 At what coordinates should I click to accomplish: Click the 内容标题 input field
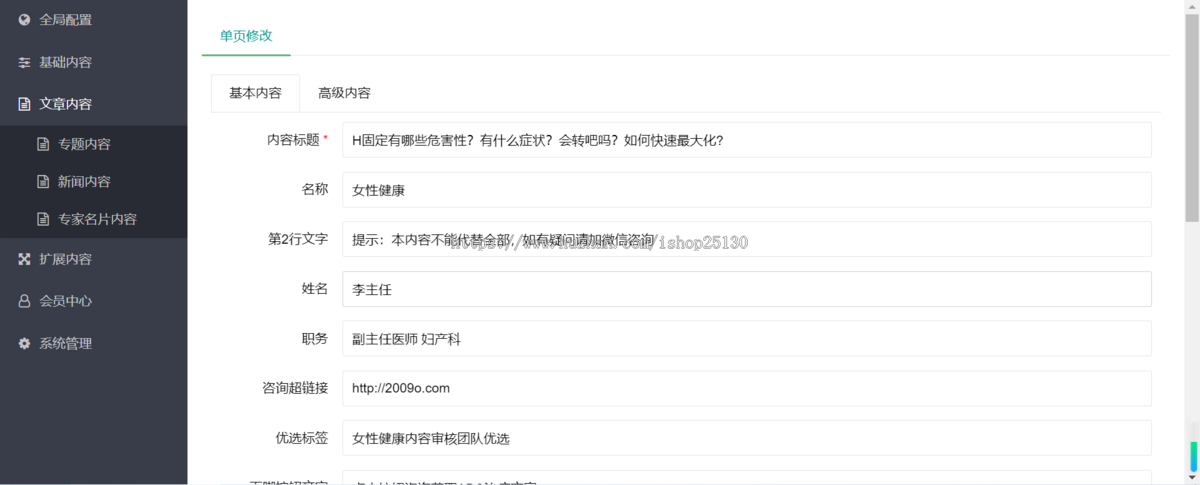tap(746, 140)
